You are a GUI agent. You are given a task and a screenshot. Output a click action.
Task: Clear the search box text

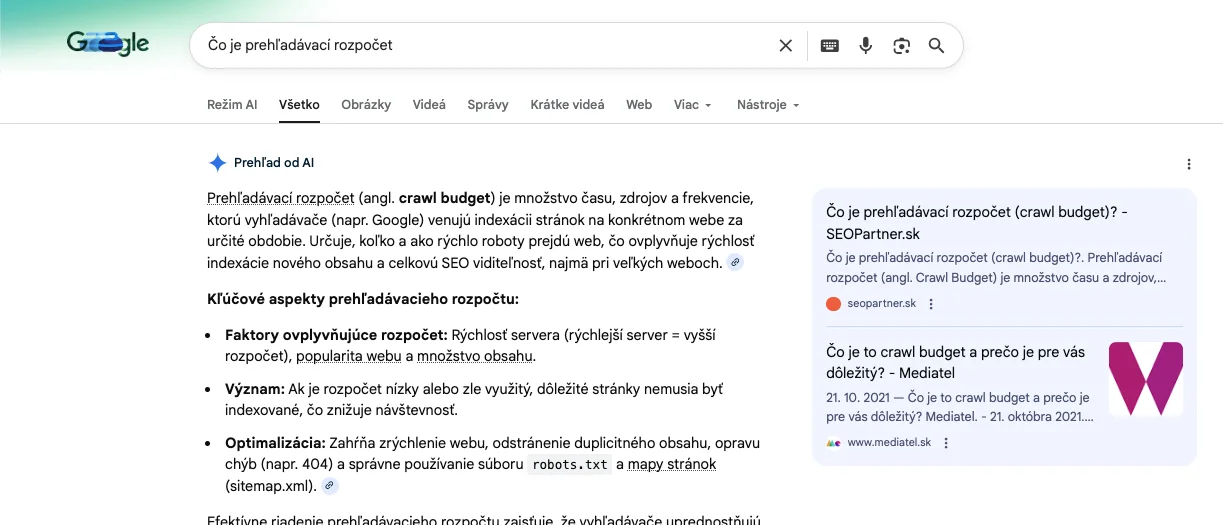coord(786,45)
